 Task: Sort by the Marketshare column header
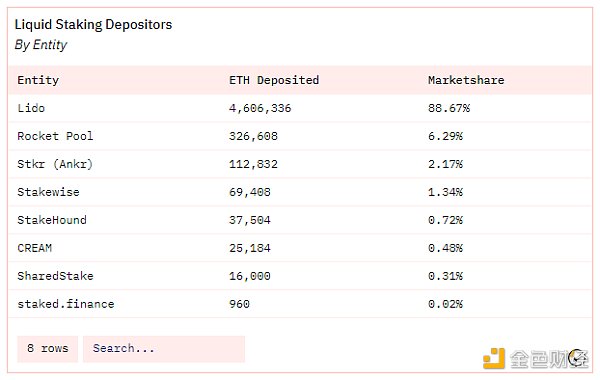[466, 80]
